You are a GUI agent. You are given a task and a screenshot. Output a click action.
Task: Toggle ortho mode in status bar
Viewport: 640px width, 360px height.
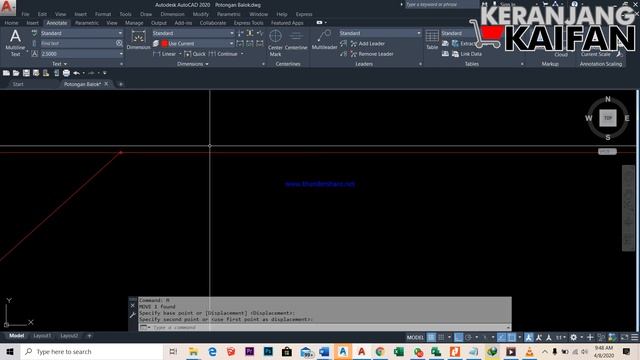pyautogui.click(x=458, y=337)
